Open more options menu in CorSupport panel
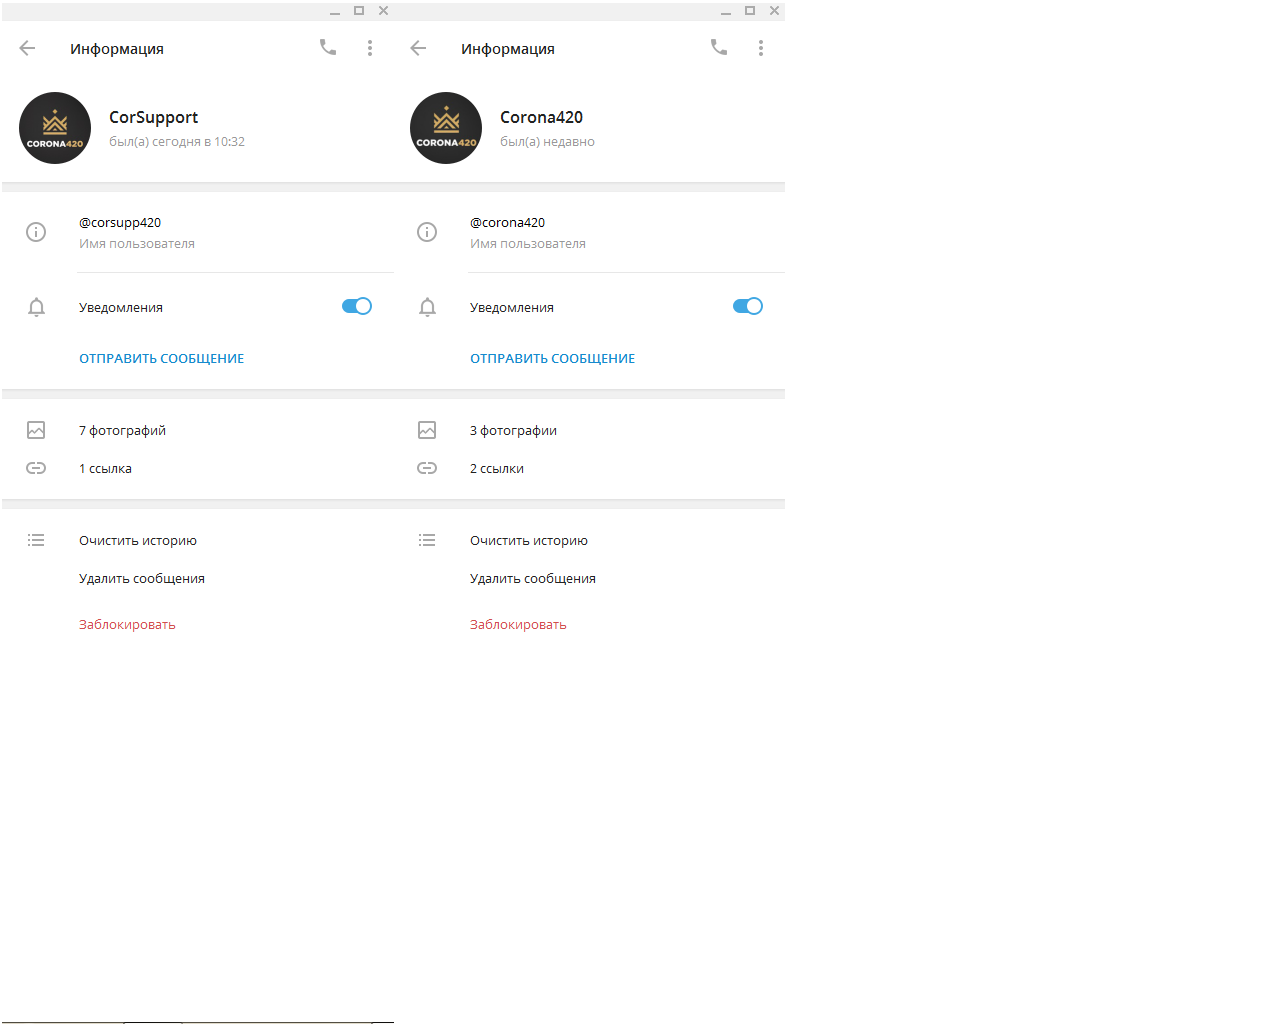The height and width of the screenshot is (1024, 1280). click(370, 48)
